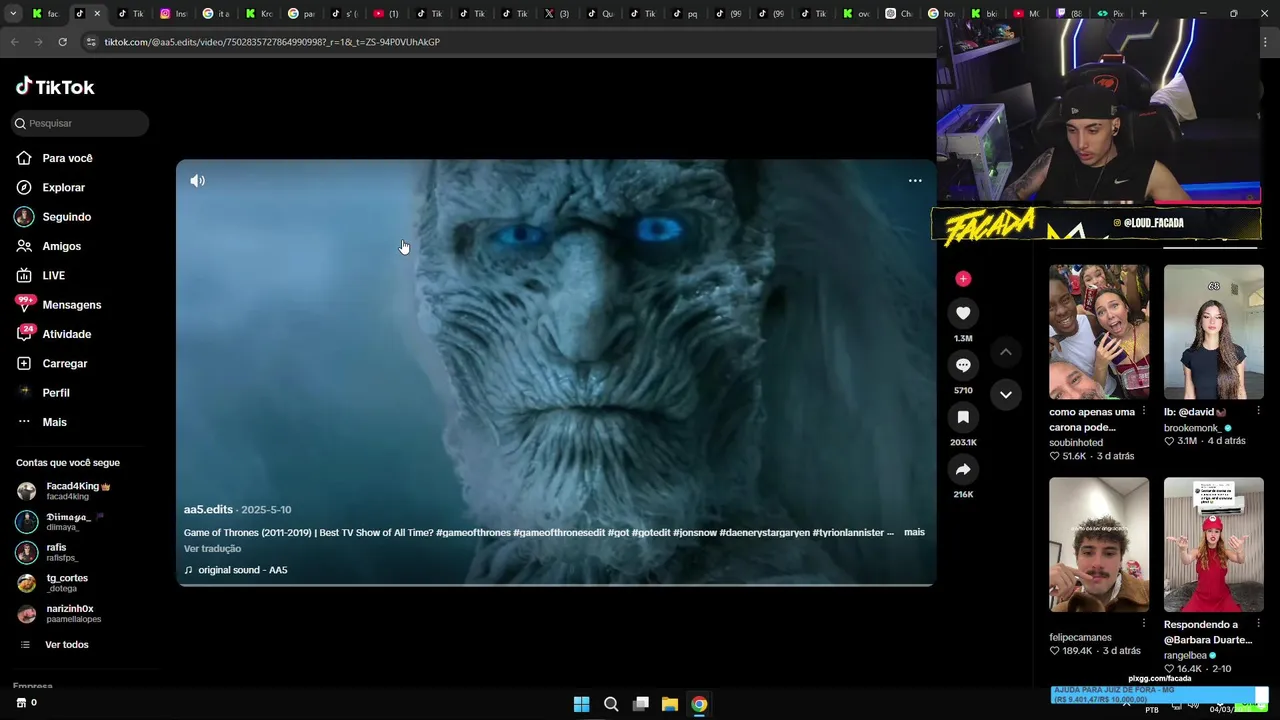Open options menu for soubinhoted card
Screen dimensions: 1280x720
1143,412
